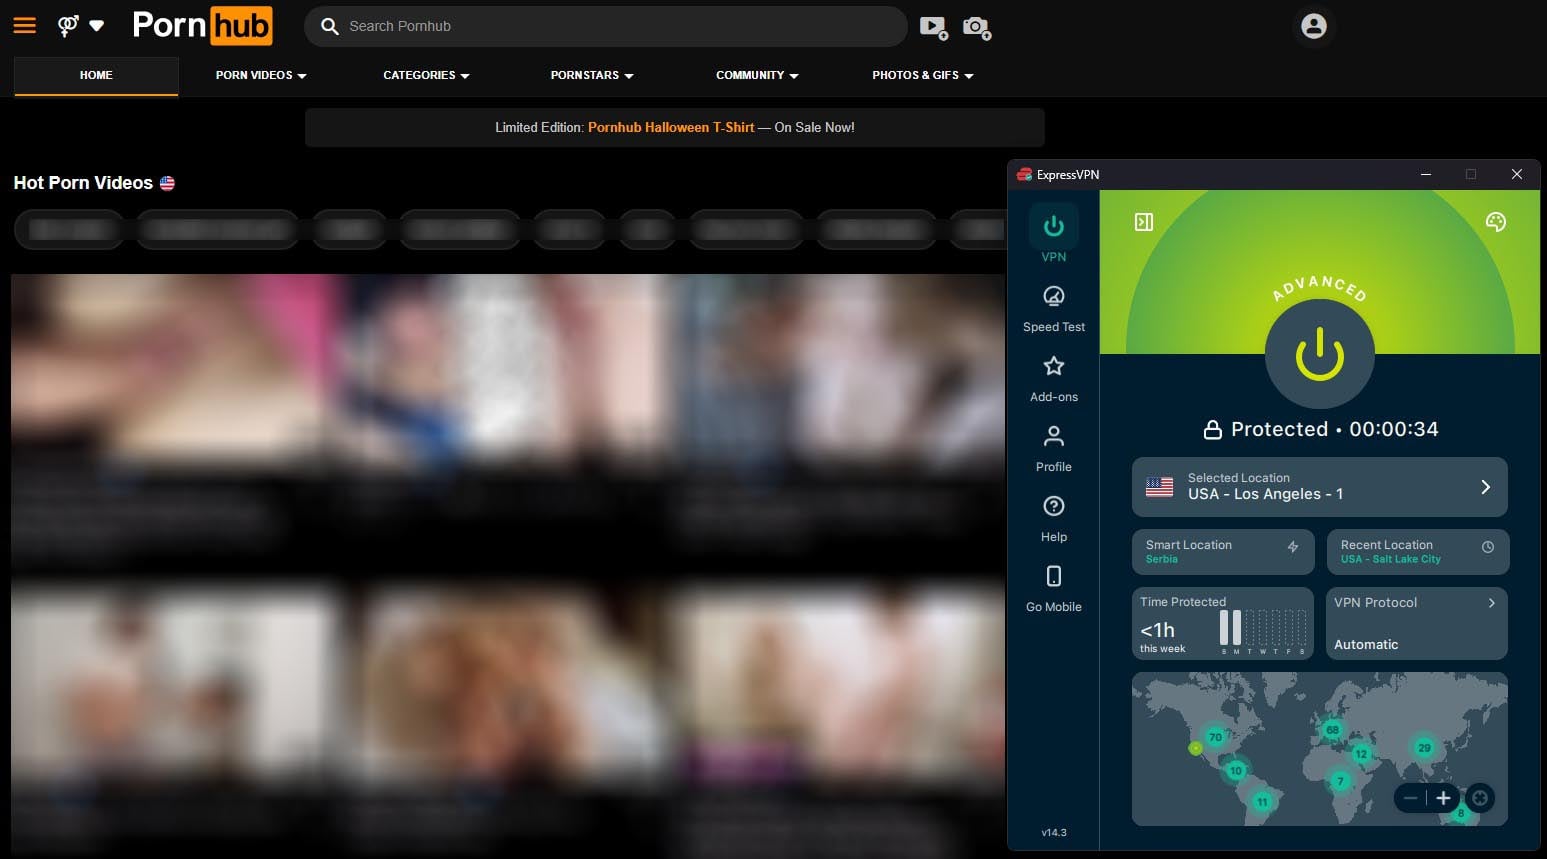Minimize the ExpressVPN window
Image resolution: width=1547 pixels, height=859 pixels.
pyautogui.click(x=1426, y=174)
